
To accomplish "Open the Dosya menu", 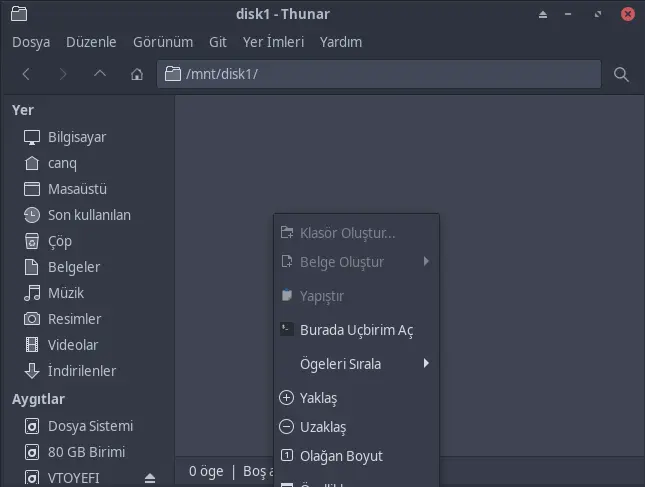I will point(31,42).
